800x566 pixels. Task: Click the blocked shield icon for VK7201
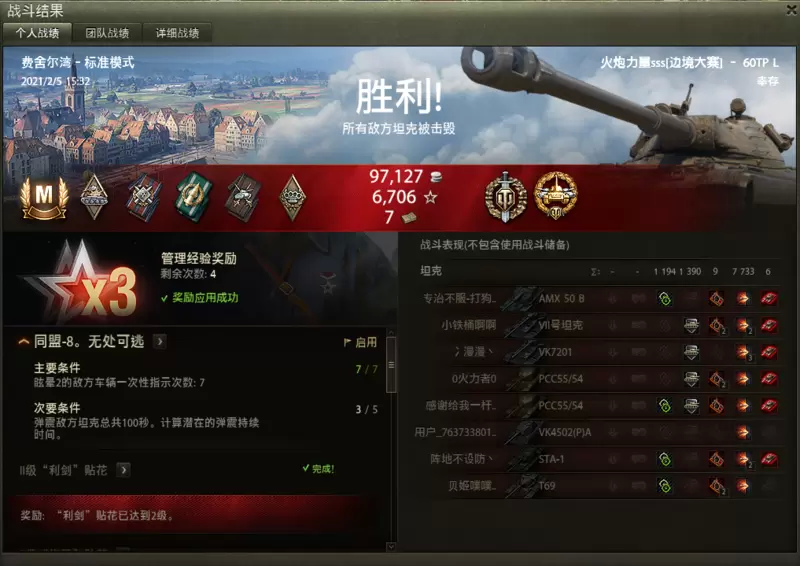point(691,352)
